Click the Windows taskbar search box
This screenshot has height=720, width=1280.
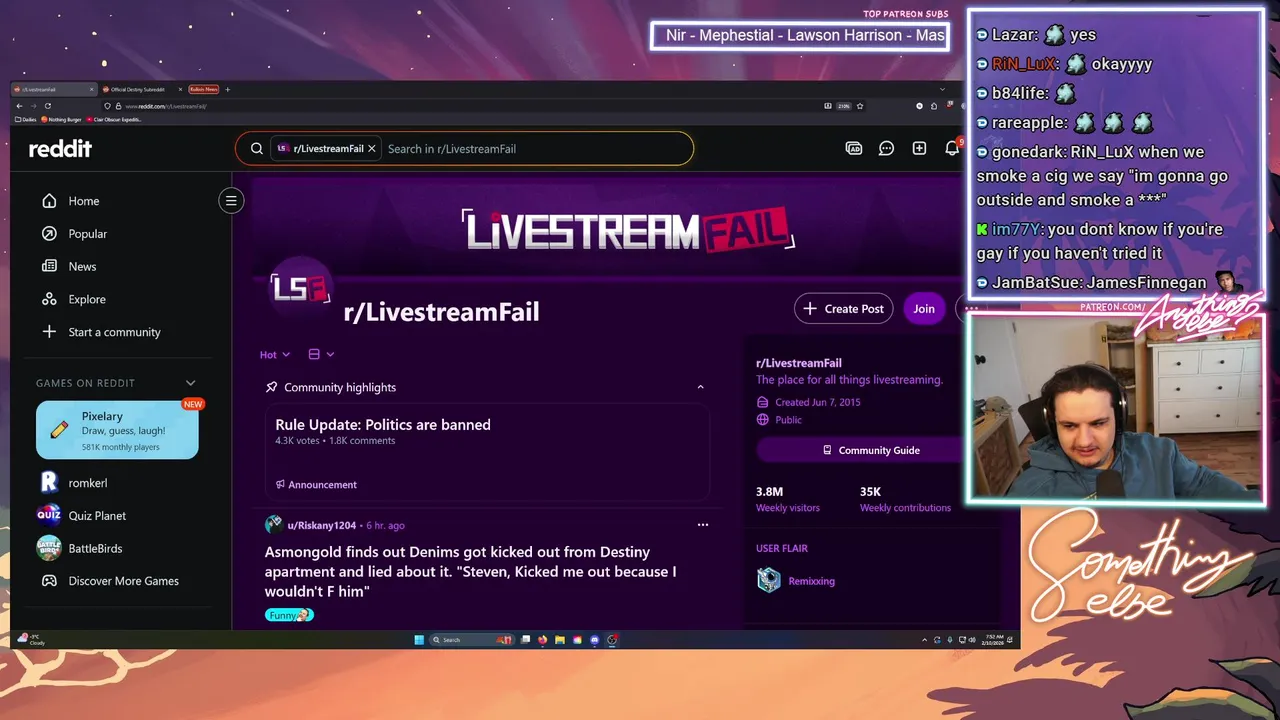pyautogui.click(x=472, y=640)
